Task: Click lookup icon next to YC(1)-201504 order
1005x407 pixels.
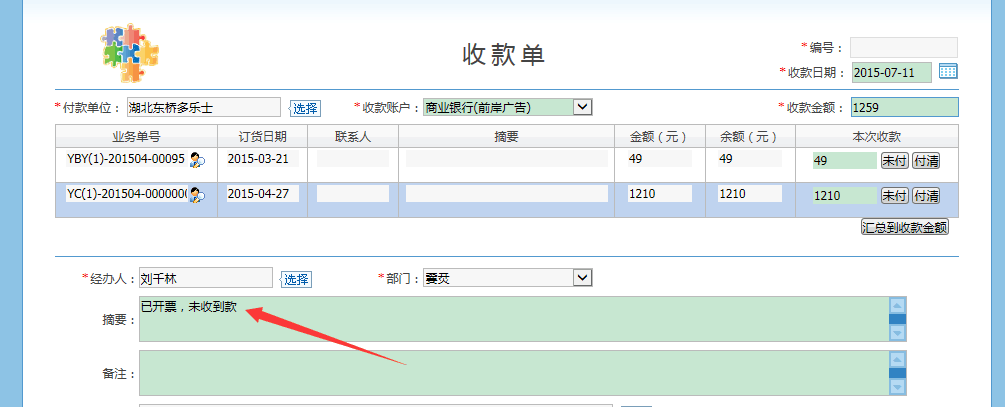Action: point(197,195)
